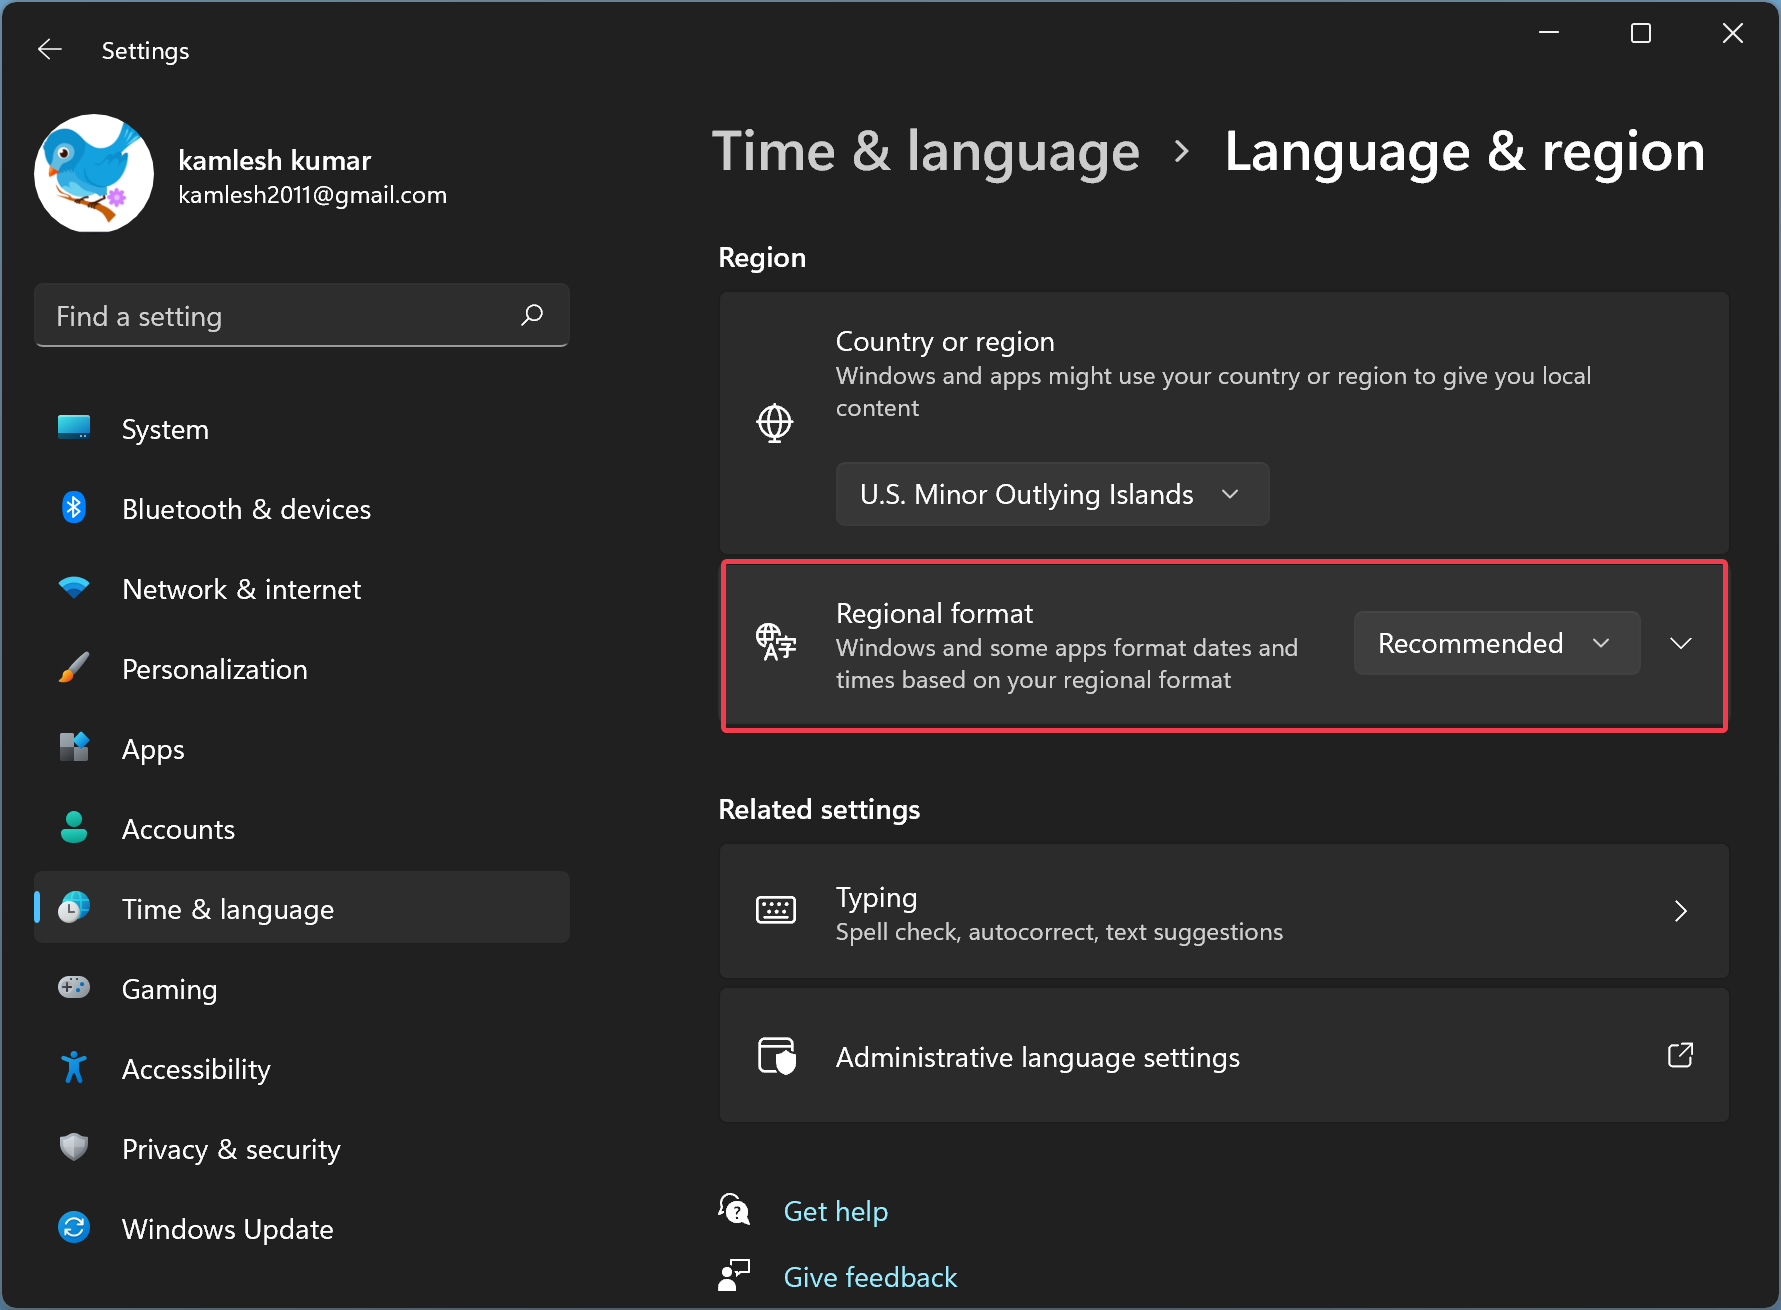Click the Regional format heading text
This screenshot has height=1310, width=1781.
point(934,613)
